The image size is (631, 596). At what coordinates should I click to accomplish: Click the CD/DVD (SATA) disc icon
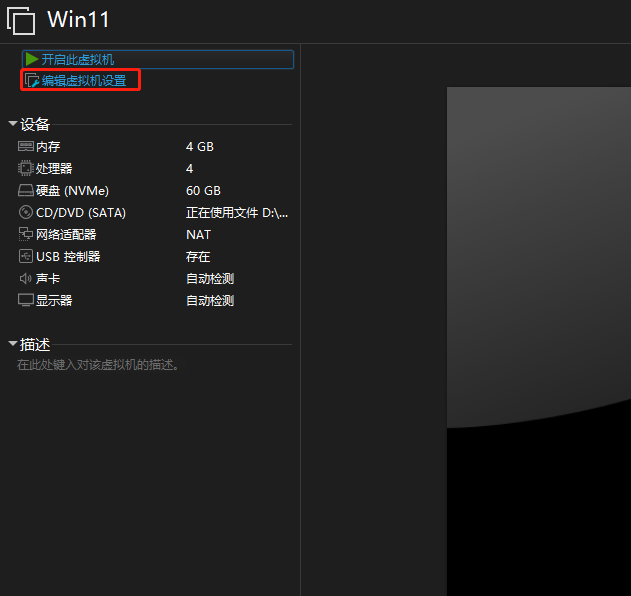[x=26, y=213]
